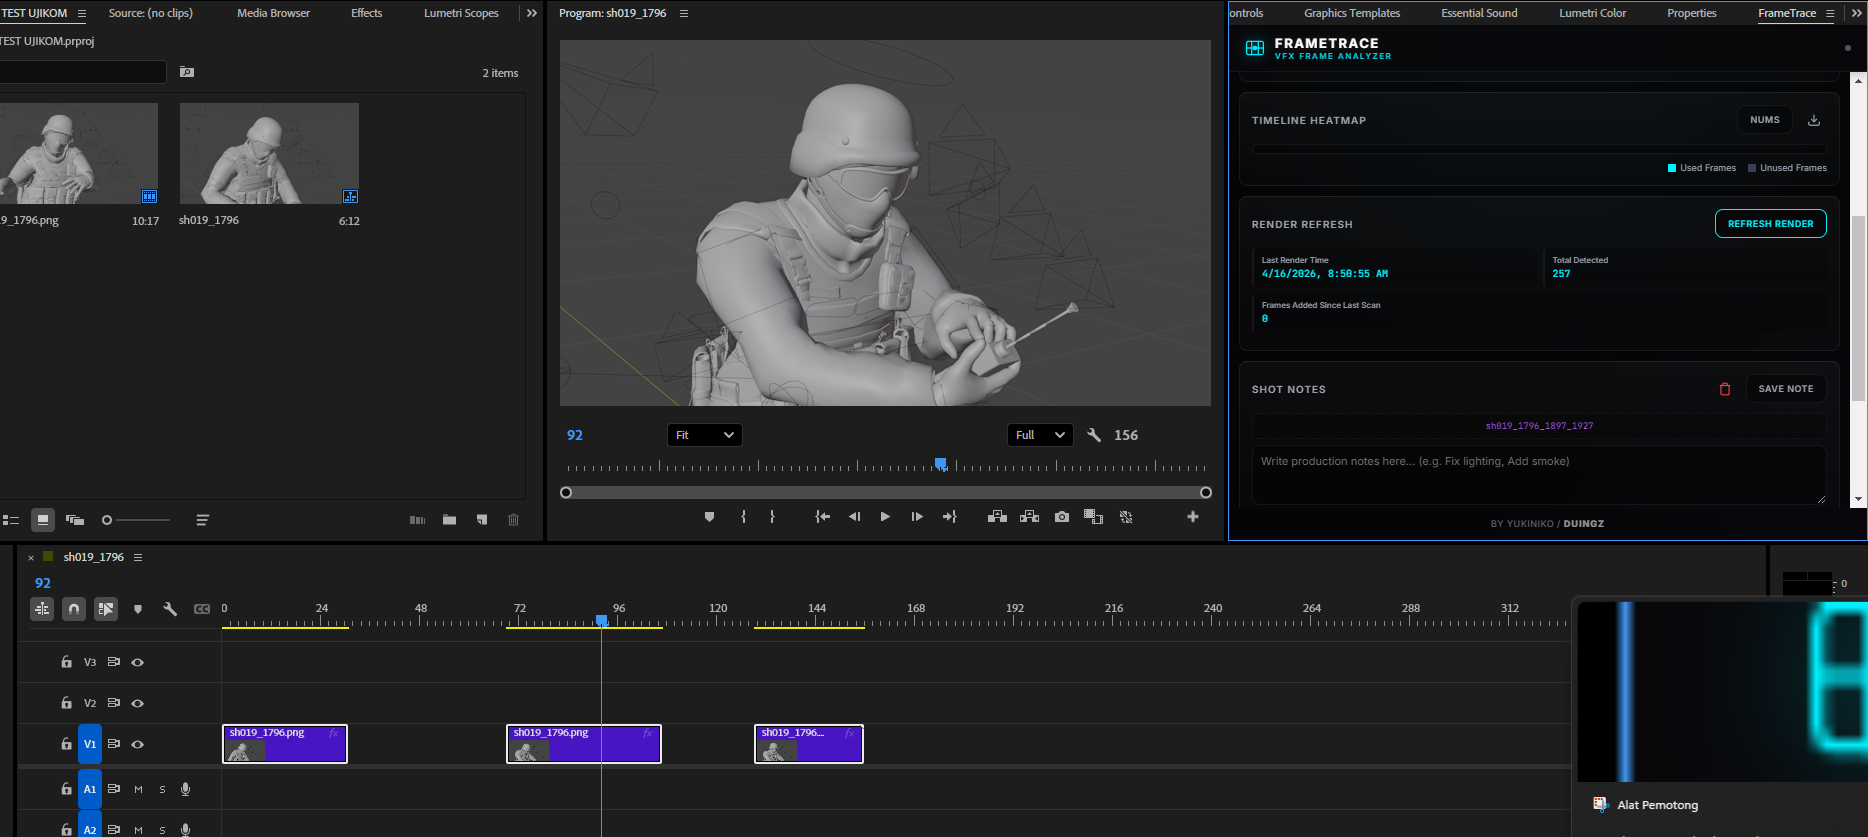The image size is (1868, 837).
Task: Toggle lock on track V3
Action: coord(66,662)
